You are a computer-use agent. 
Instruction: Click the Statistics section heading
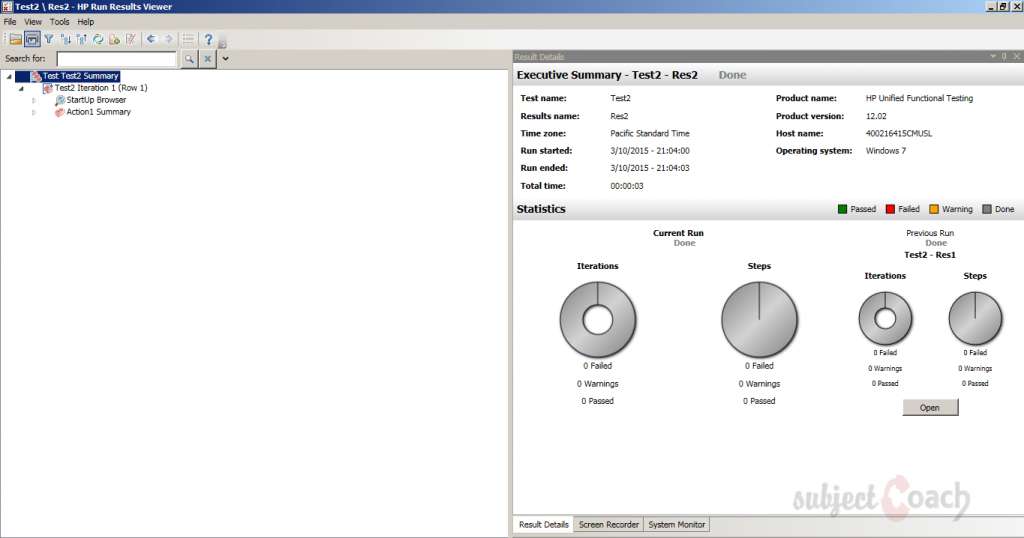541,209
